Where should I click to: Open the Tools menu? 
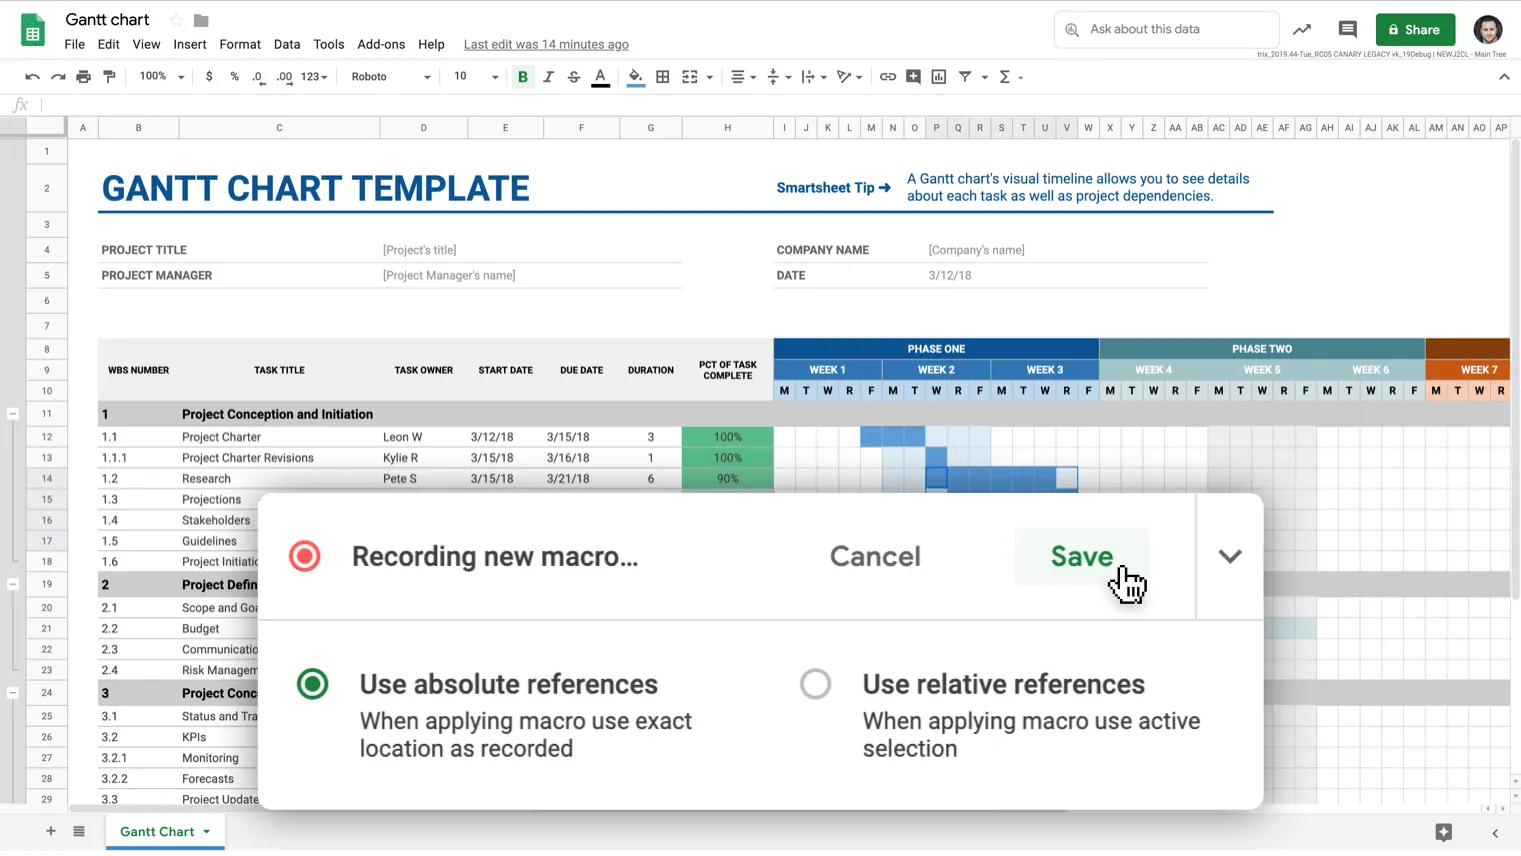click(x=329, y=44)
